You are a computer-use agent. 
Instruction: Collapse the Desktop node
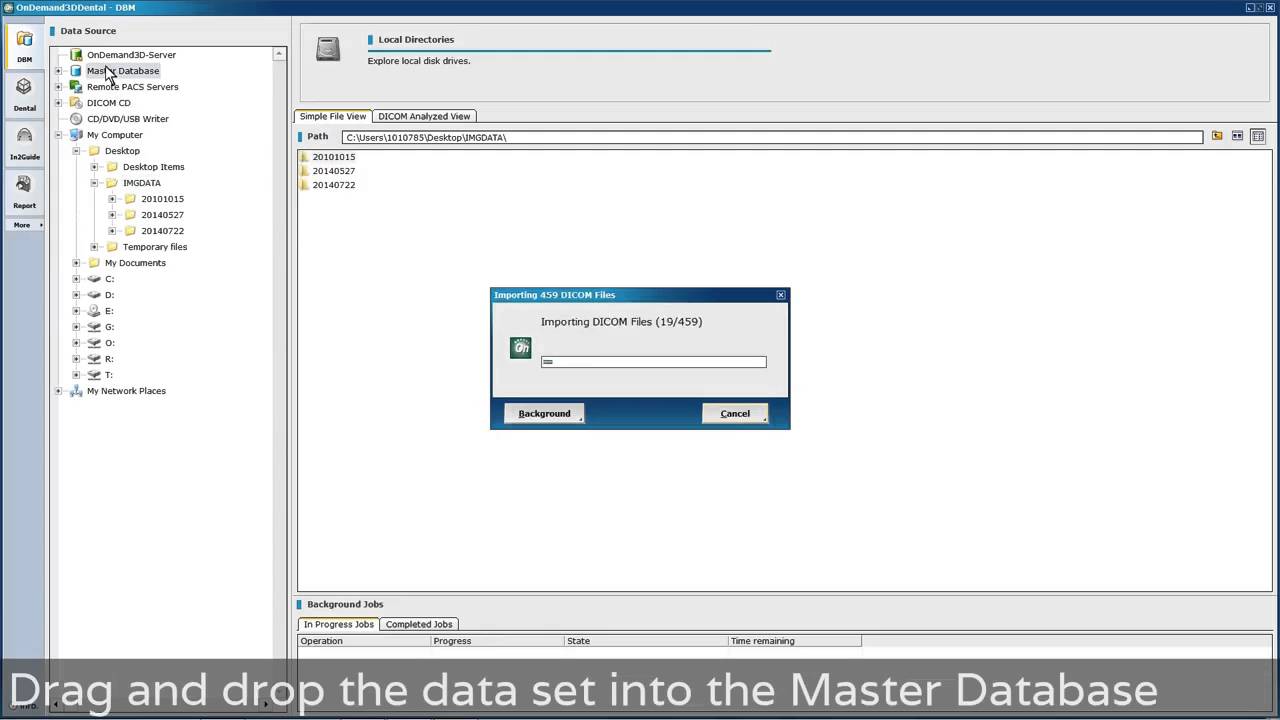pos(76,151)
